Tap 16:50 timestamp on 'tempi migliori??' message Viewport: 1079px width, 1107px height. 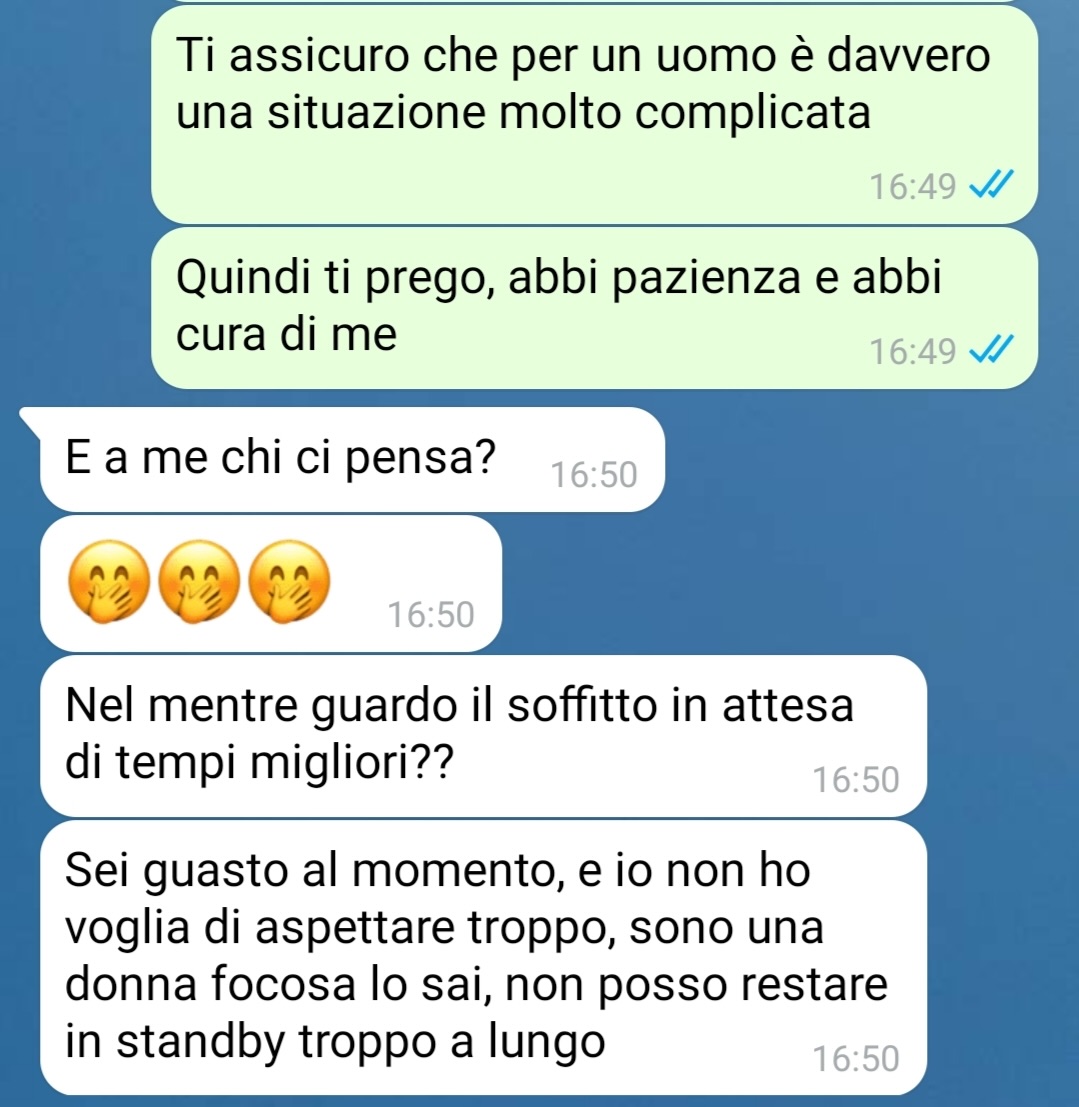pos(856,779)
